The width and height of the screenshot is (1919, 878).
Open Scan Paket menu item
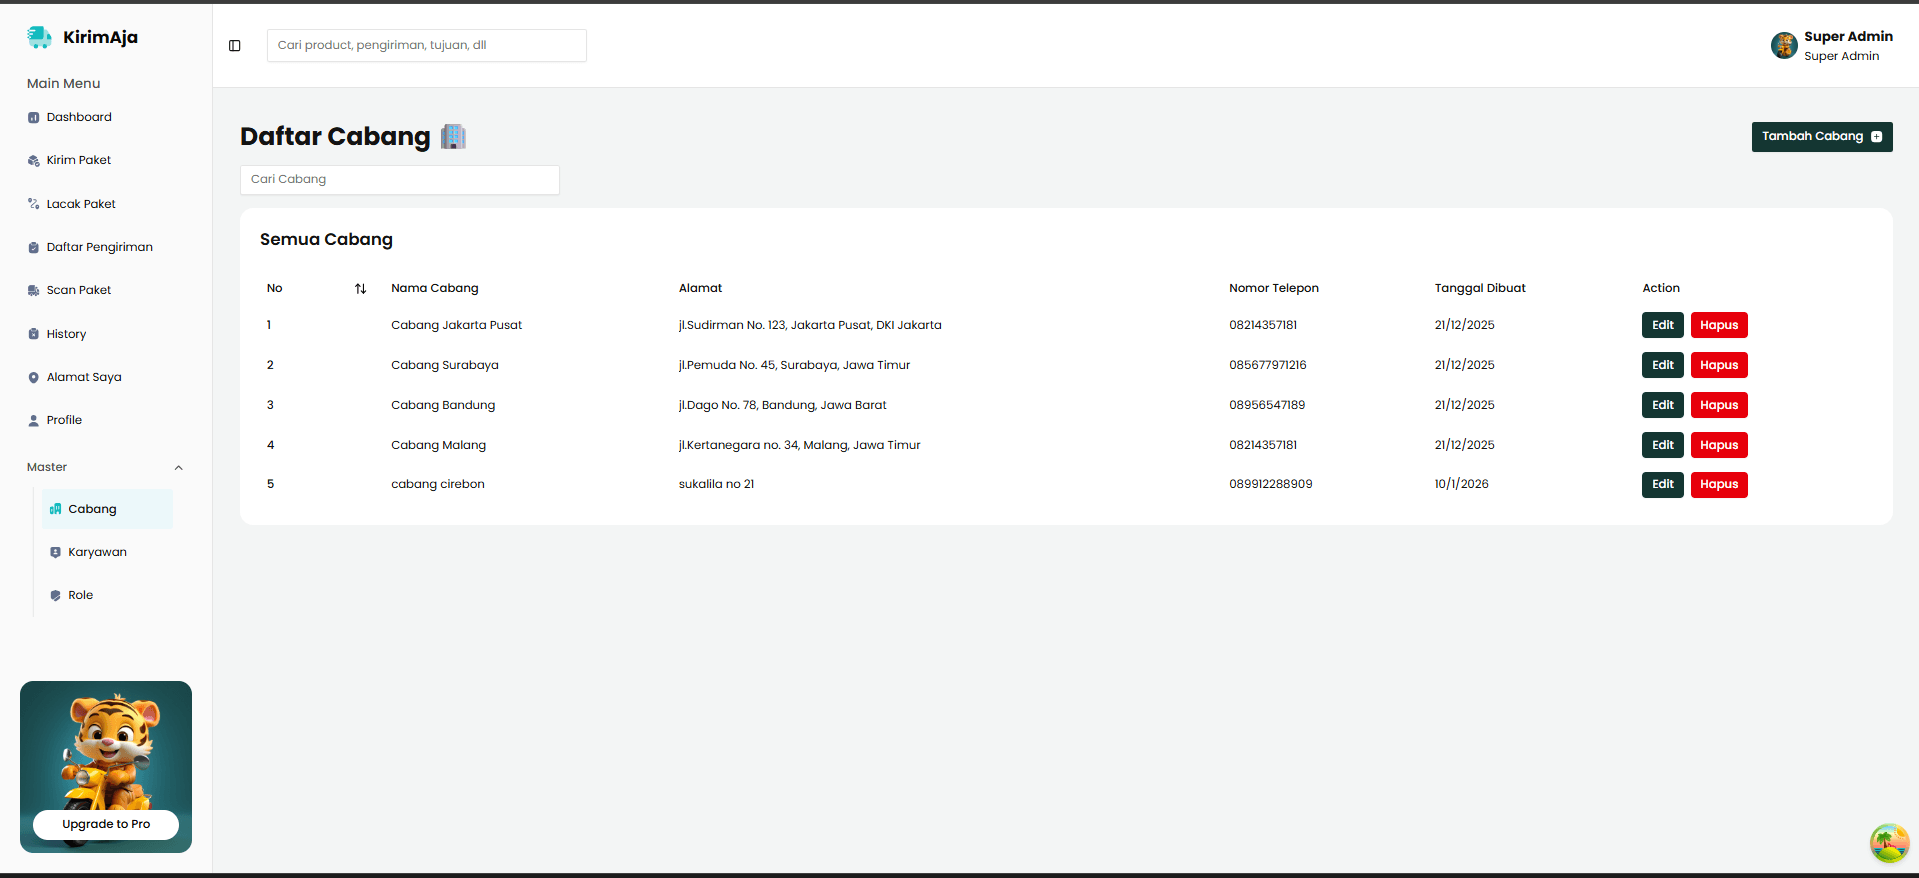(x=79, y=290)
